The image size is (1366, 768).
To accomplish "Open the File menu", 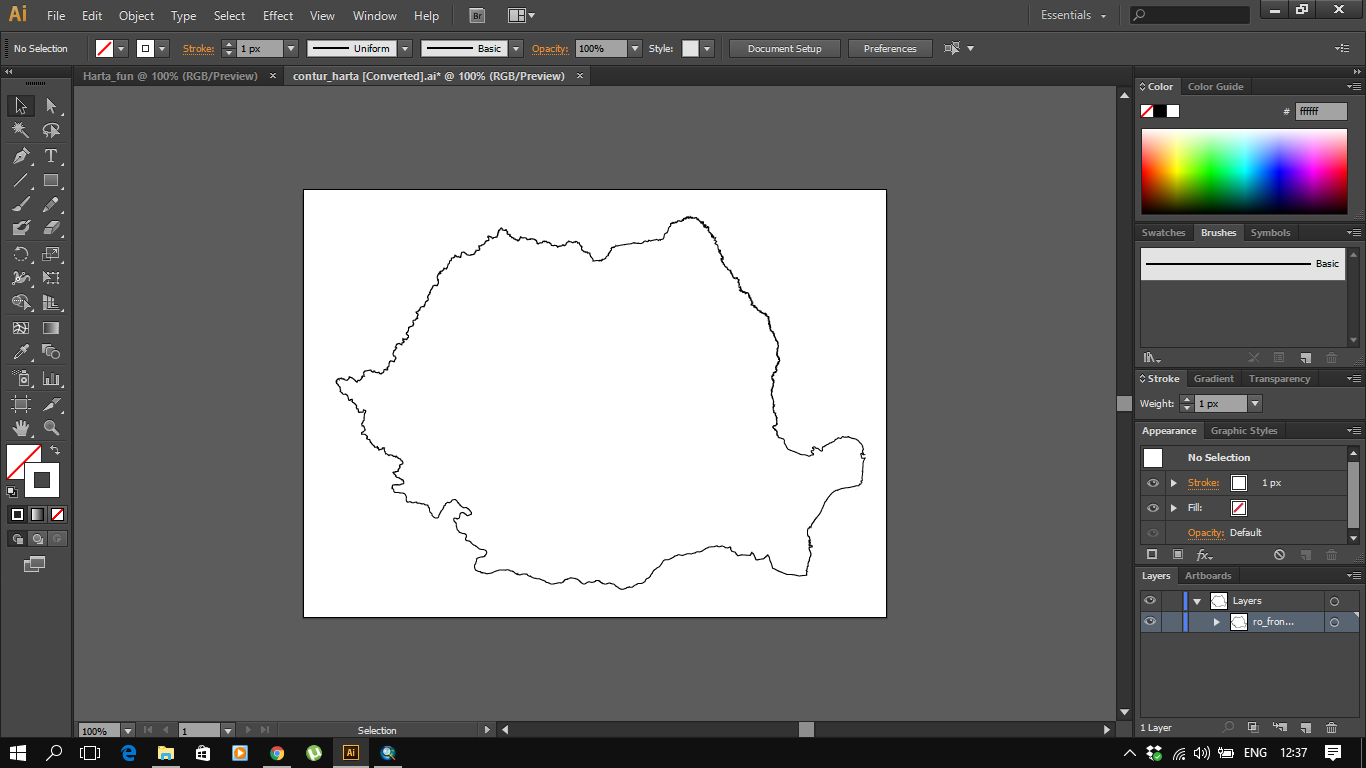I will (x=56, y=16).
